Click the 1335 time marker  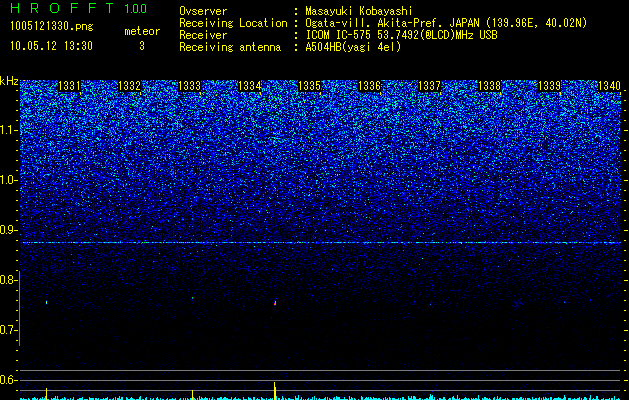pyautogui.click(x=309, y=86)
